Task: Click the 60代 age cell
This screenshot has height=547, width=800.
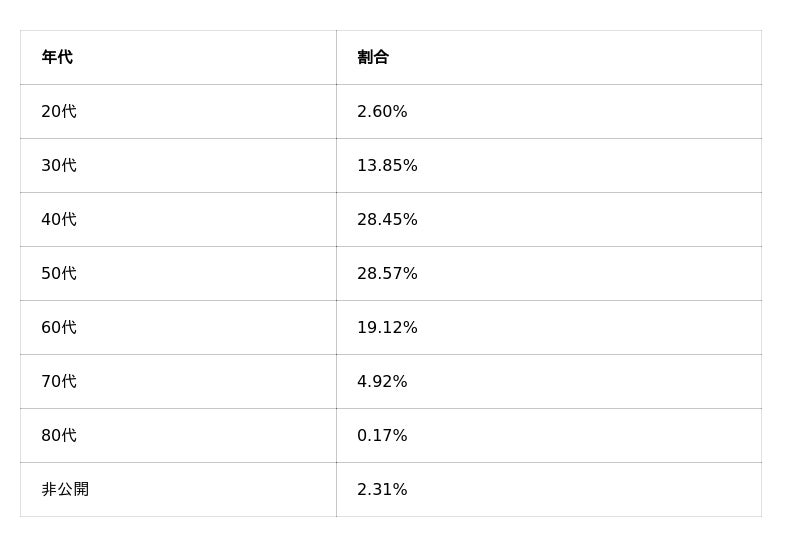Action: (59, 328)
